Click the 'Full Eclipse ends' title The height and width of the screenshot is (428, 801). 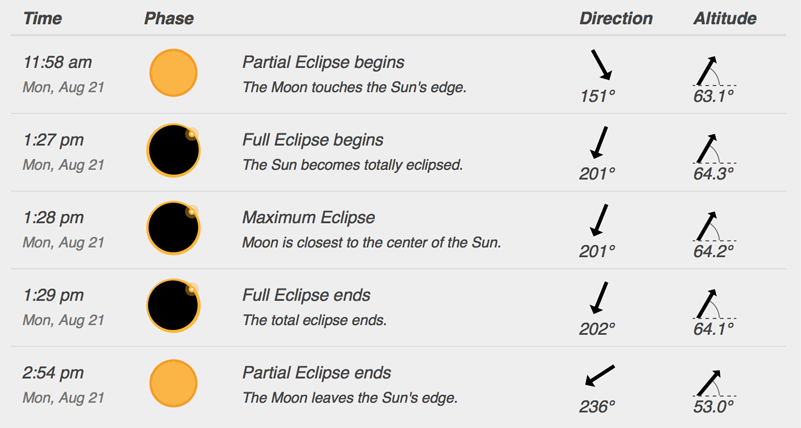[x=306, y=295]
